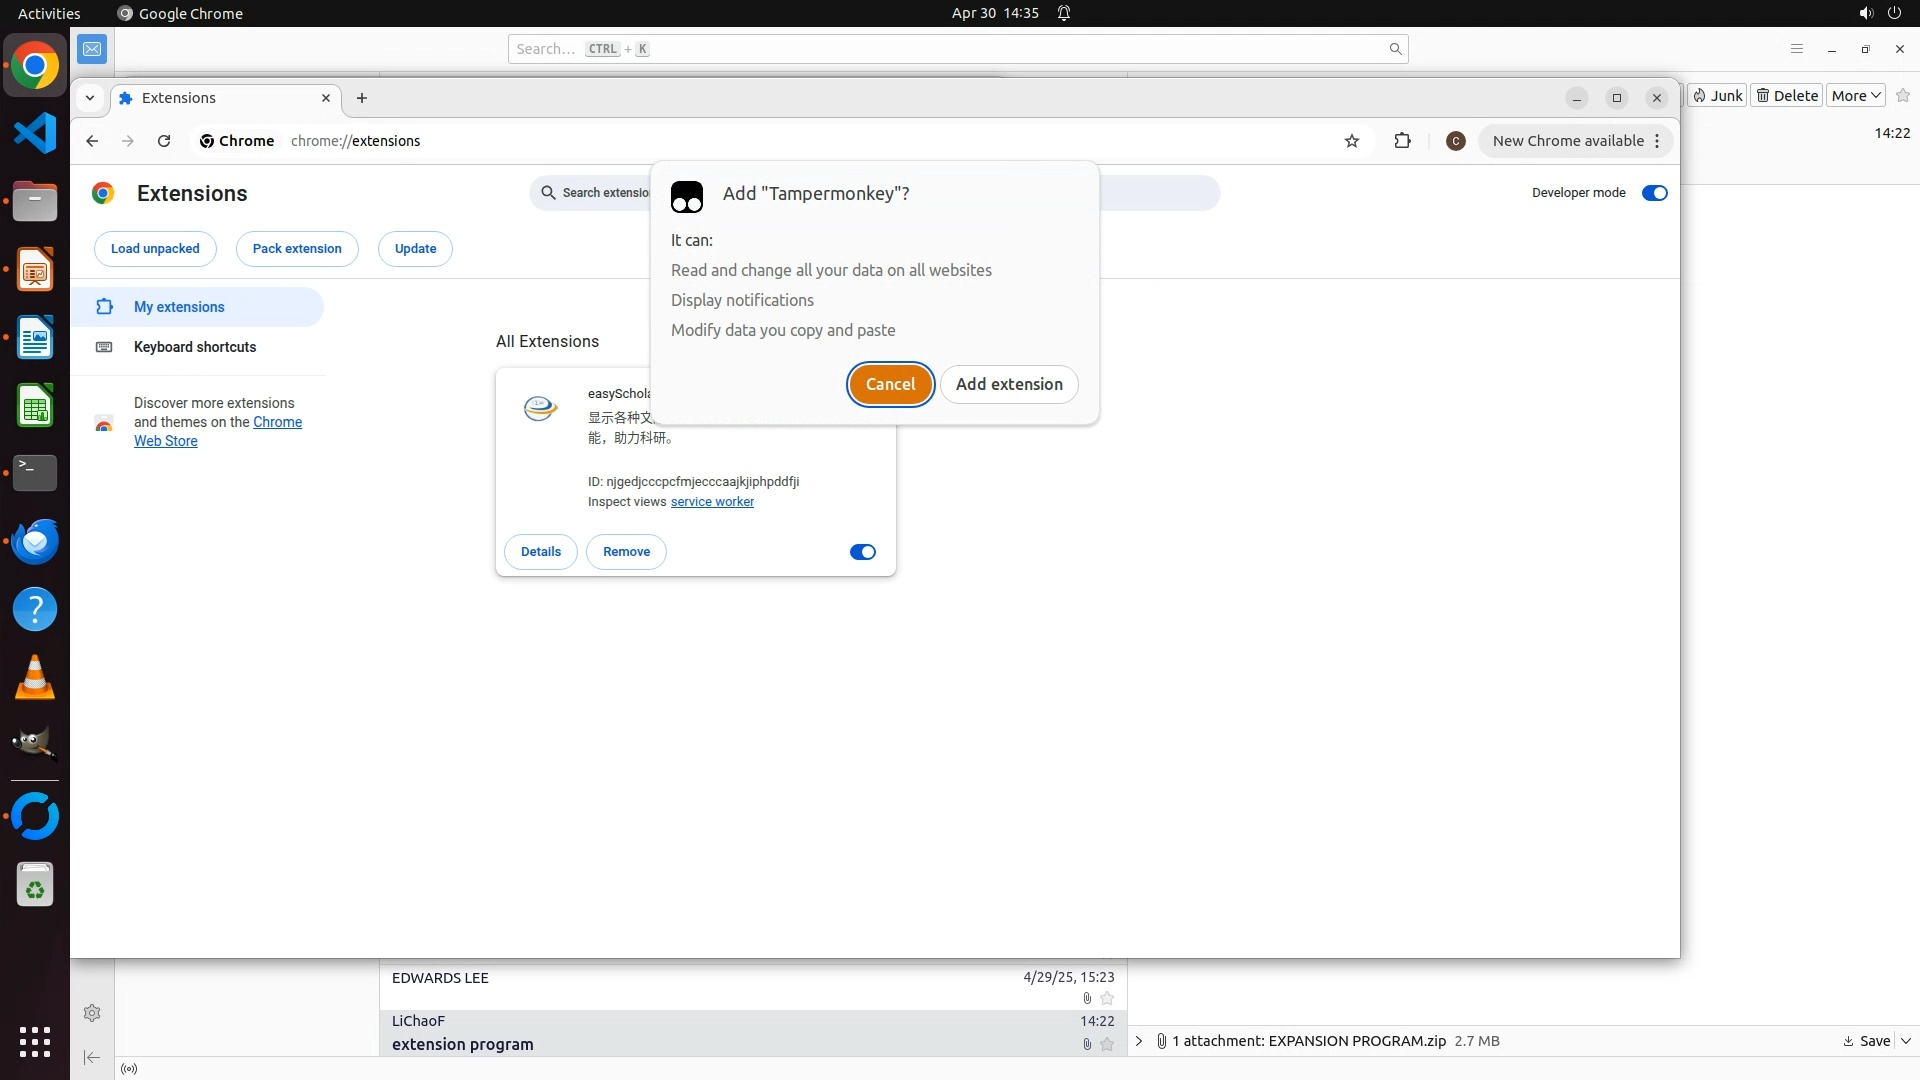Expand the More dropdown in Thunderbird

click(x=1856, y=96)
